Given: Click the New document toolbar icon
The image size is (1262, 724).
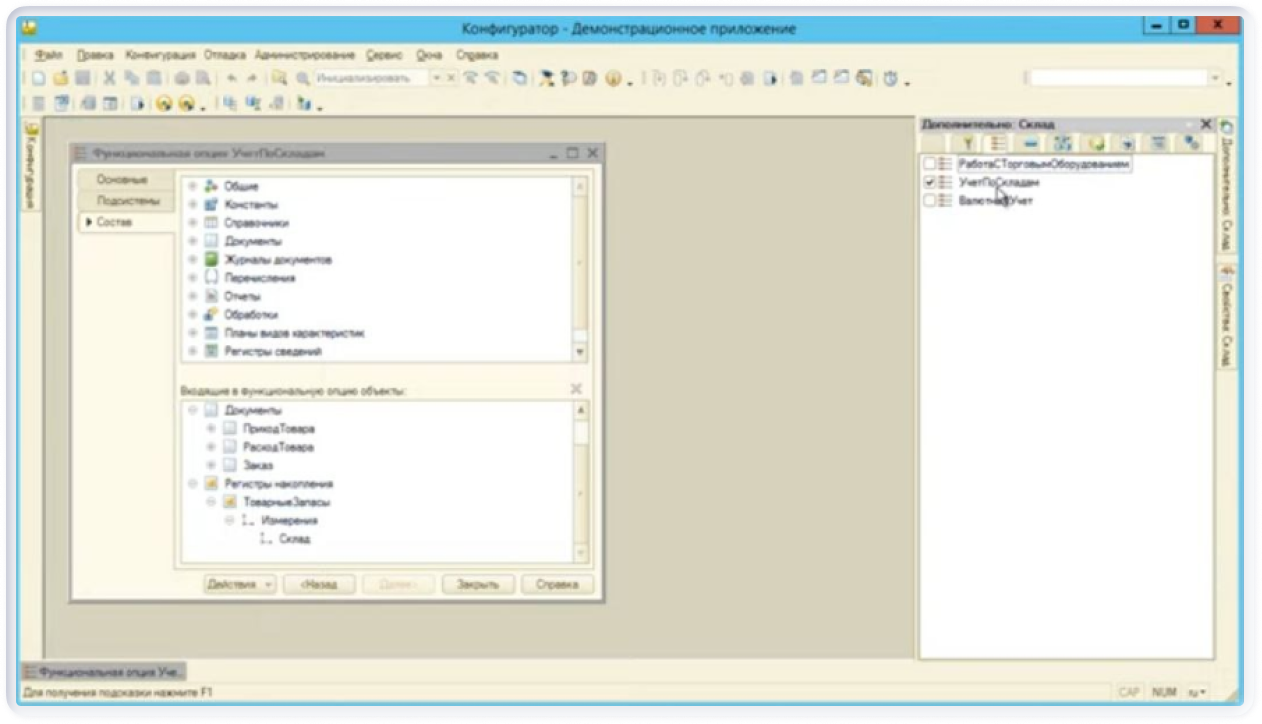Looking at the screenshot, I should click(38, 78).
